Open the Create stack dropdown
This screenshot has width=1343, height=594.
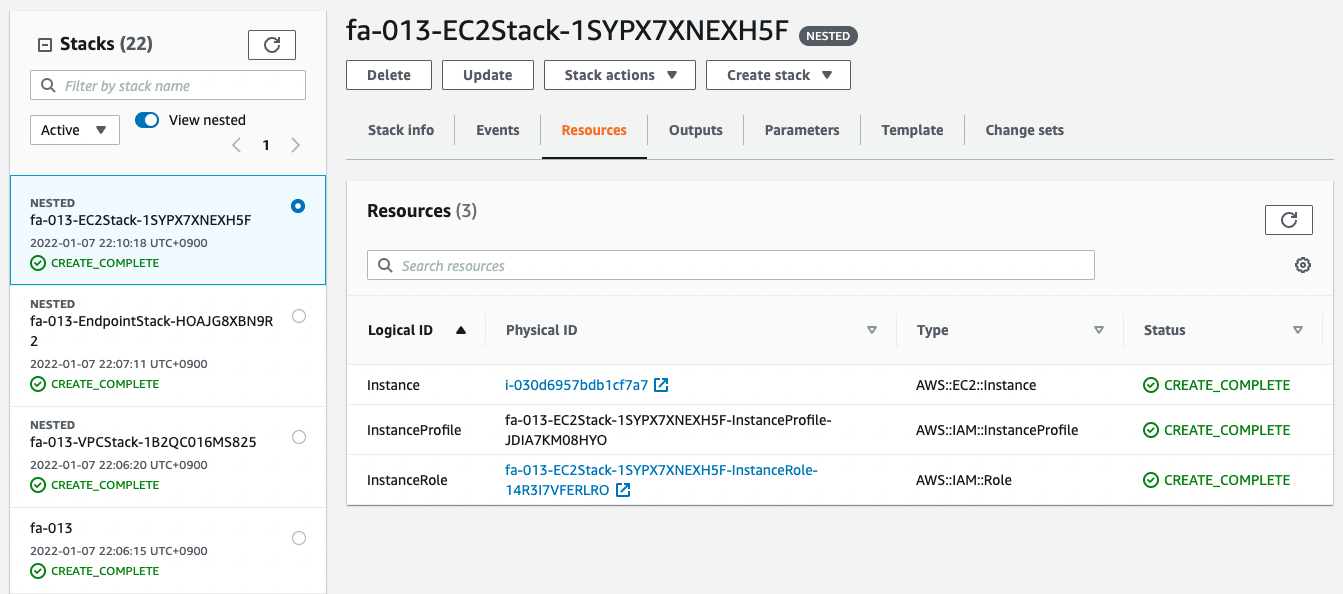click(x=778, y=75)
